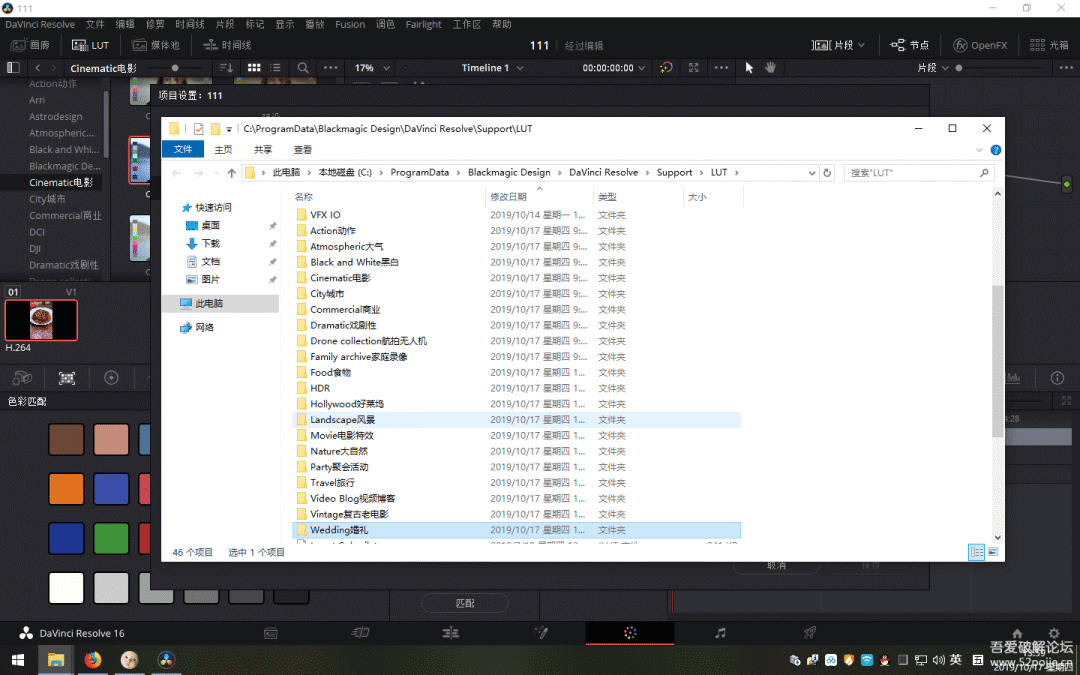Switch Explorer to large icons view
1080x675 pixels.
point(993,552)
